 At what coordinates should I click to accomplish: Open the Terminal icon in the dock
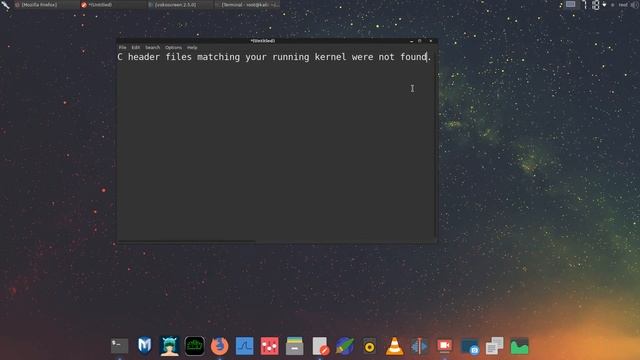coord(120,346)
